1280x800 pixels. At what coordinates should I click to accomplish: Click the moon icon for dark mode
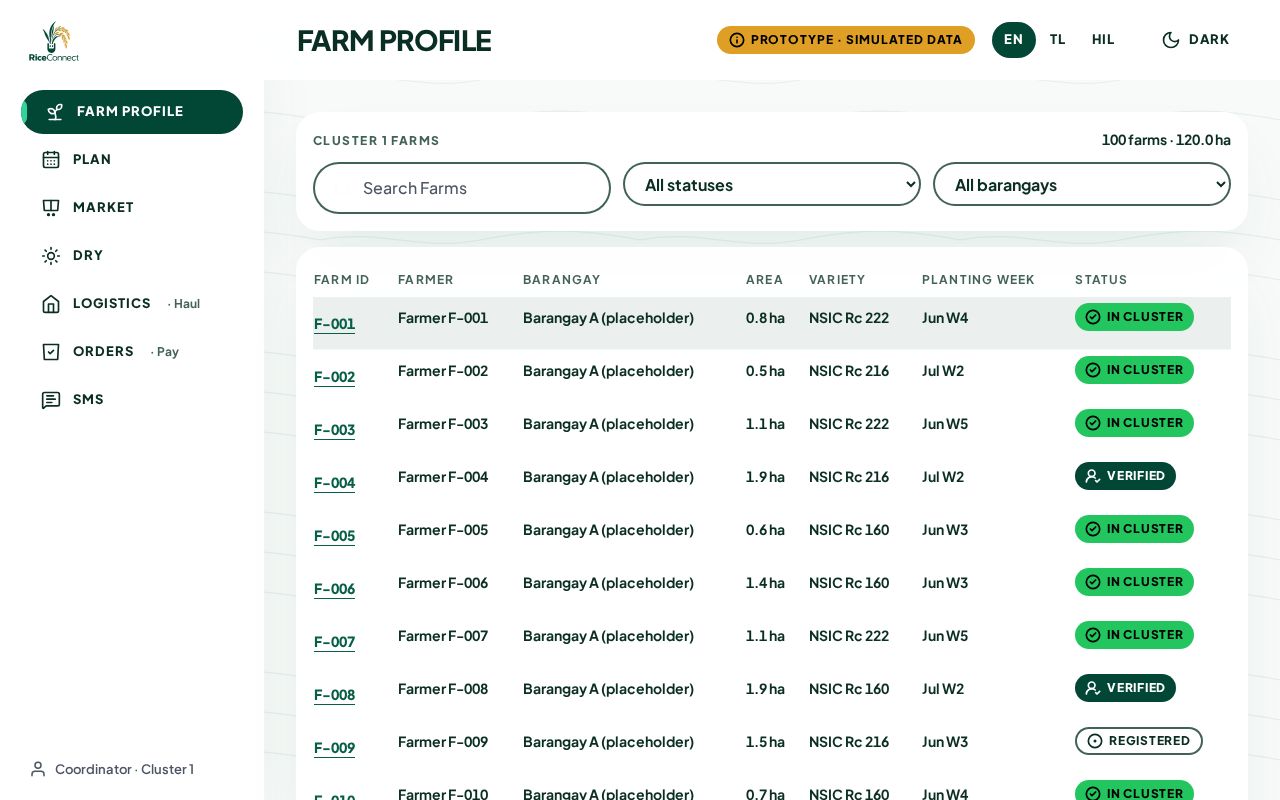click(x=1171, y=40)
